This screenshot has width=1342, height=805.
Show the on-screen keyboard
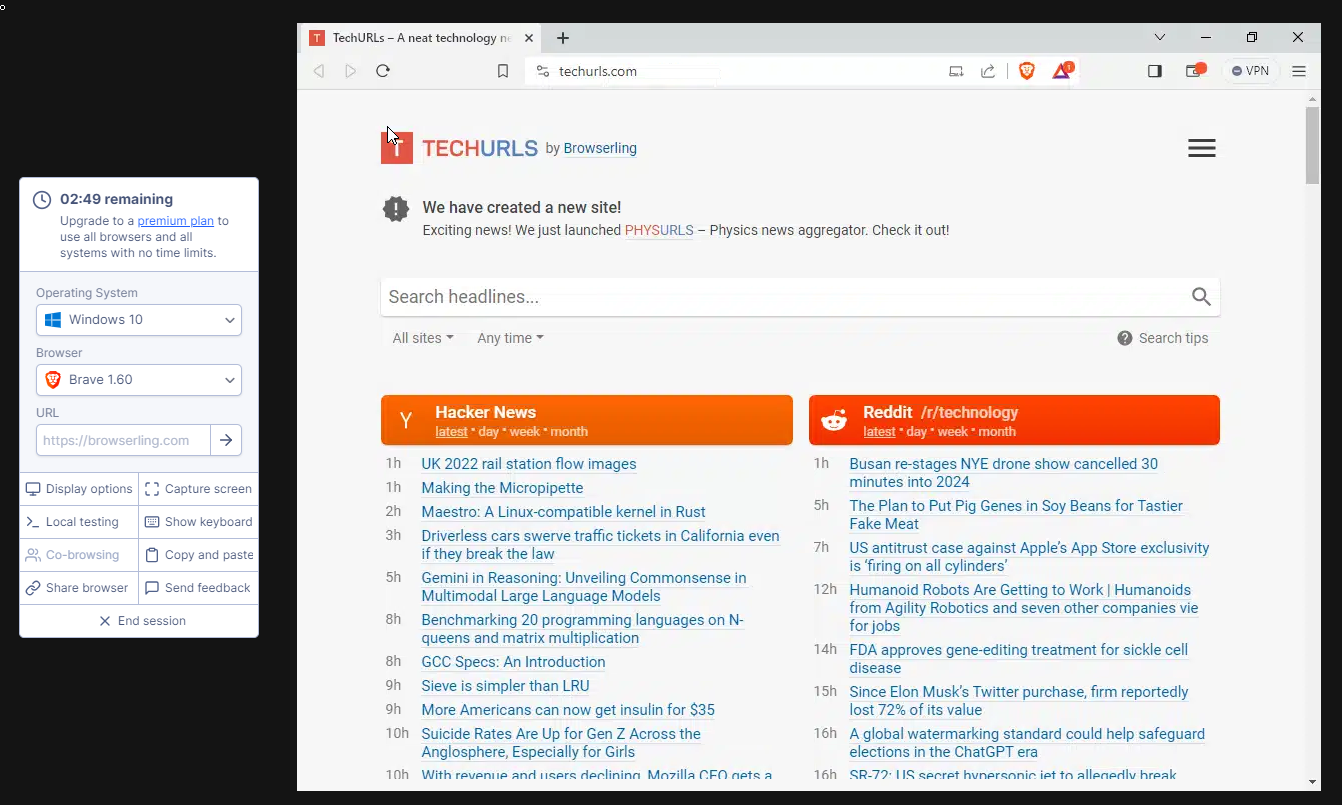pyautogui.click(x=198, y=521)
